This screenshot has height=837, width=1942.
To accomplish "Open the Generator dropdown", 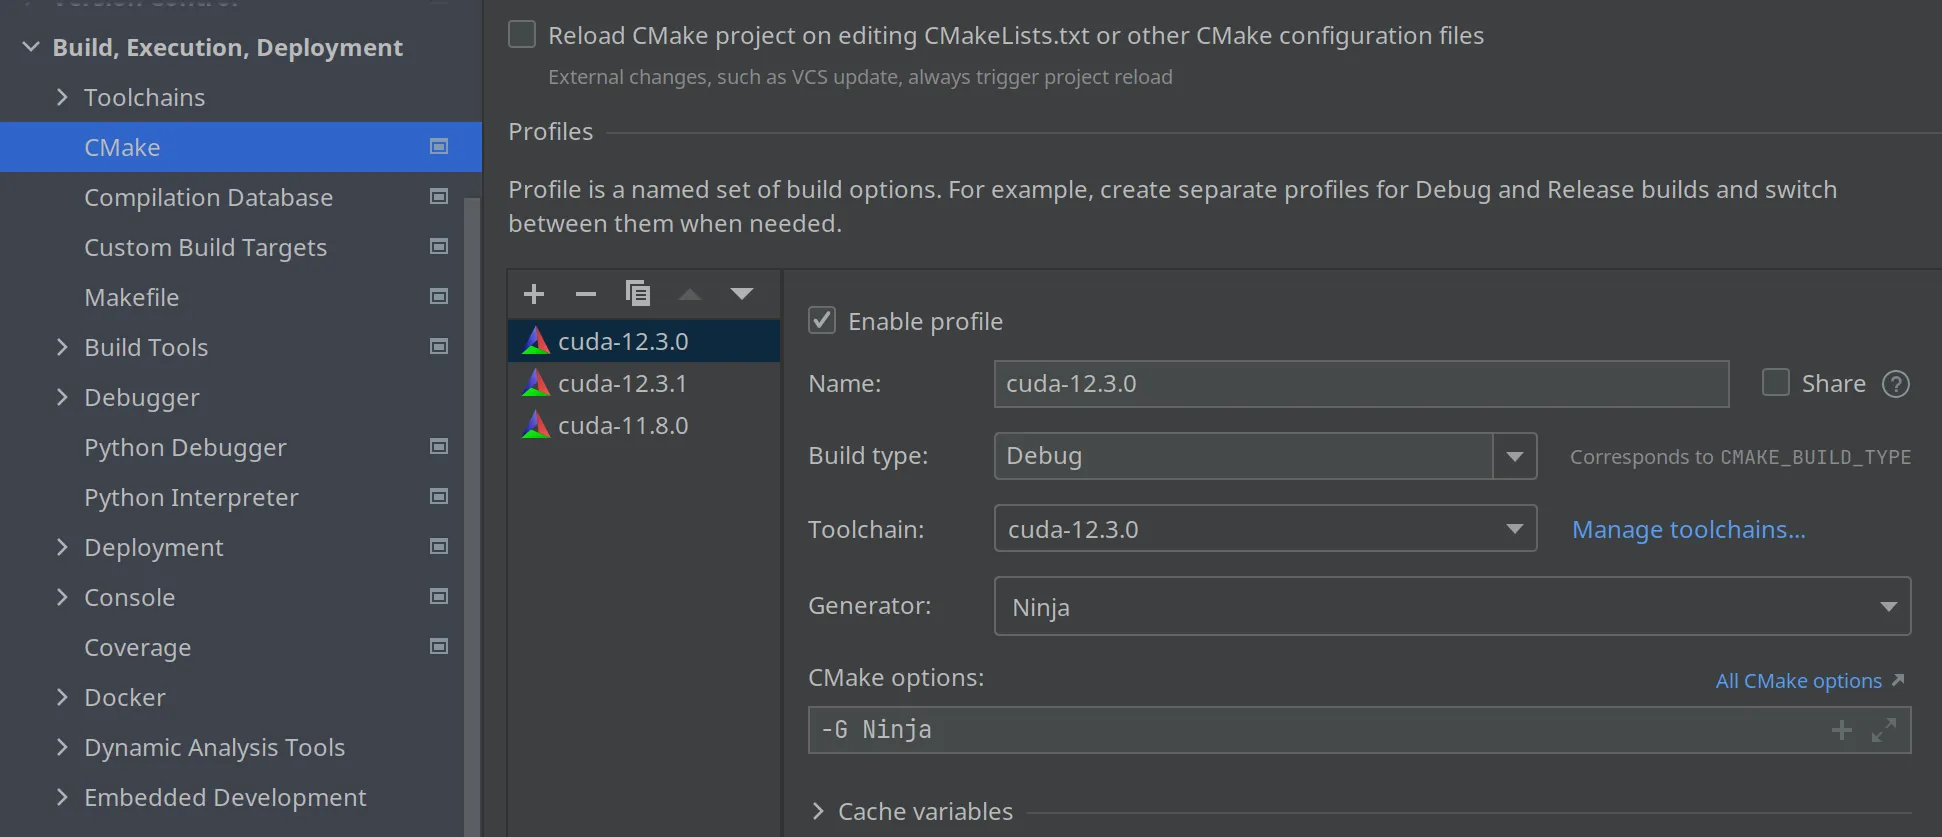I will (x=1452, y=606).
